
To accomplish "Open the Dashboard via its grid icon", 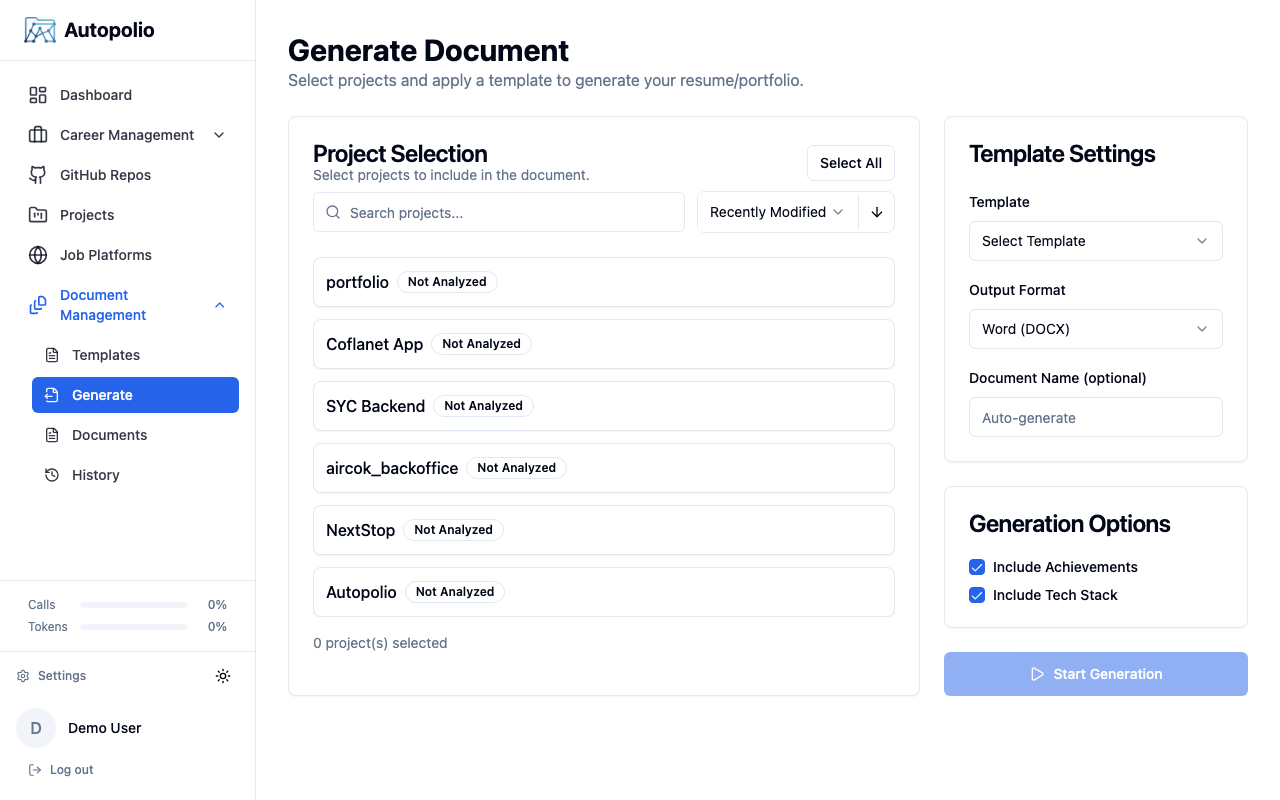I will [37, 94].
